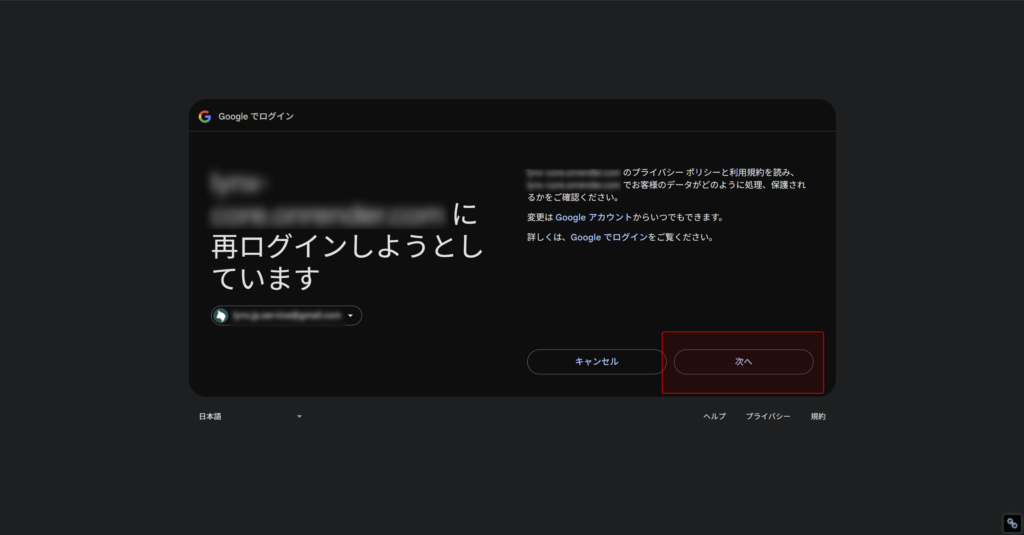Open the 規約 footer link
Viewport: 1024px width, 535px height.
pos(818,416)
